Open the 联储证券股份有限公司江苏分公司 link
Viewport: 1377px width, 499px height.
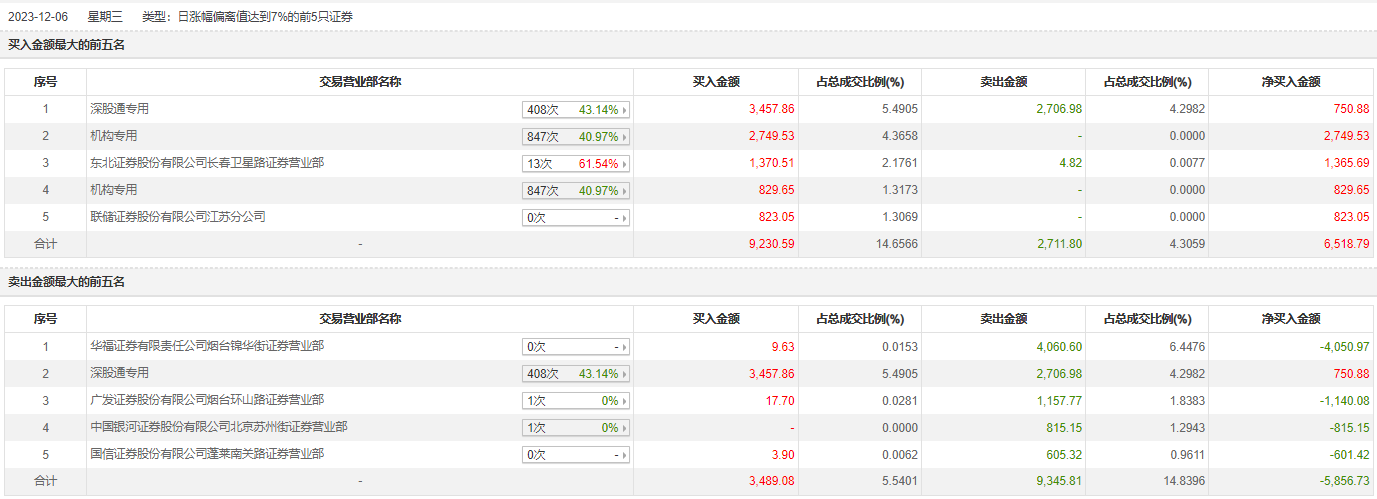pos(177,217)
